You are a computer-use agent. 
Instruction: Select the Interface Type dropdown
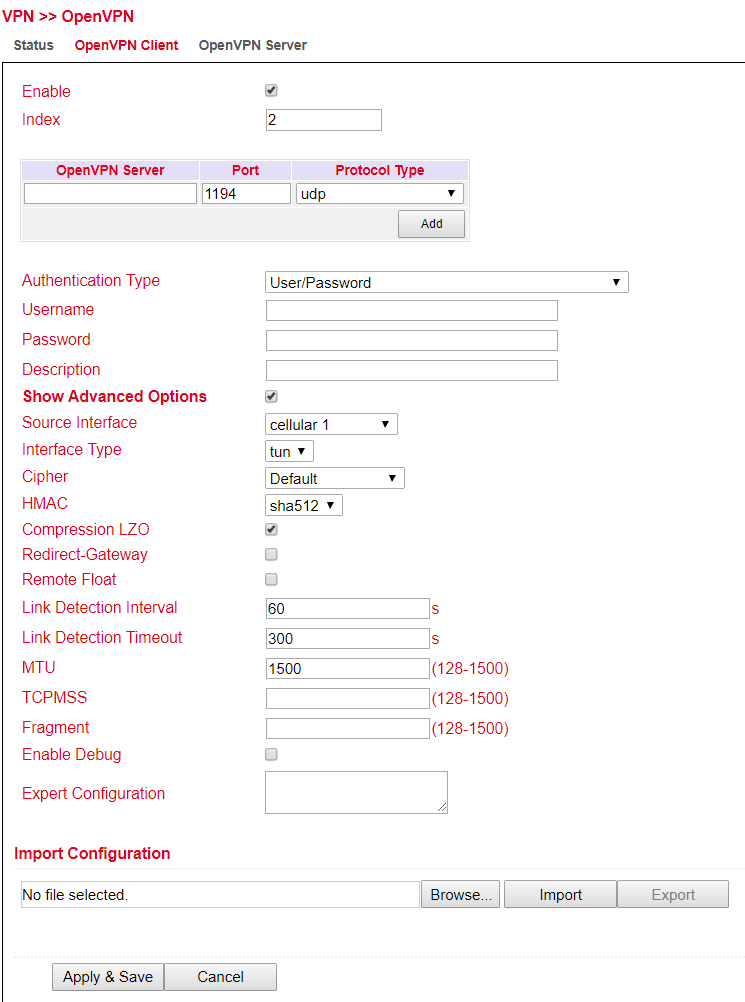289,451
